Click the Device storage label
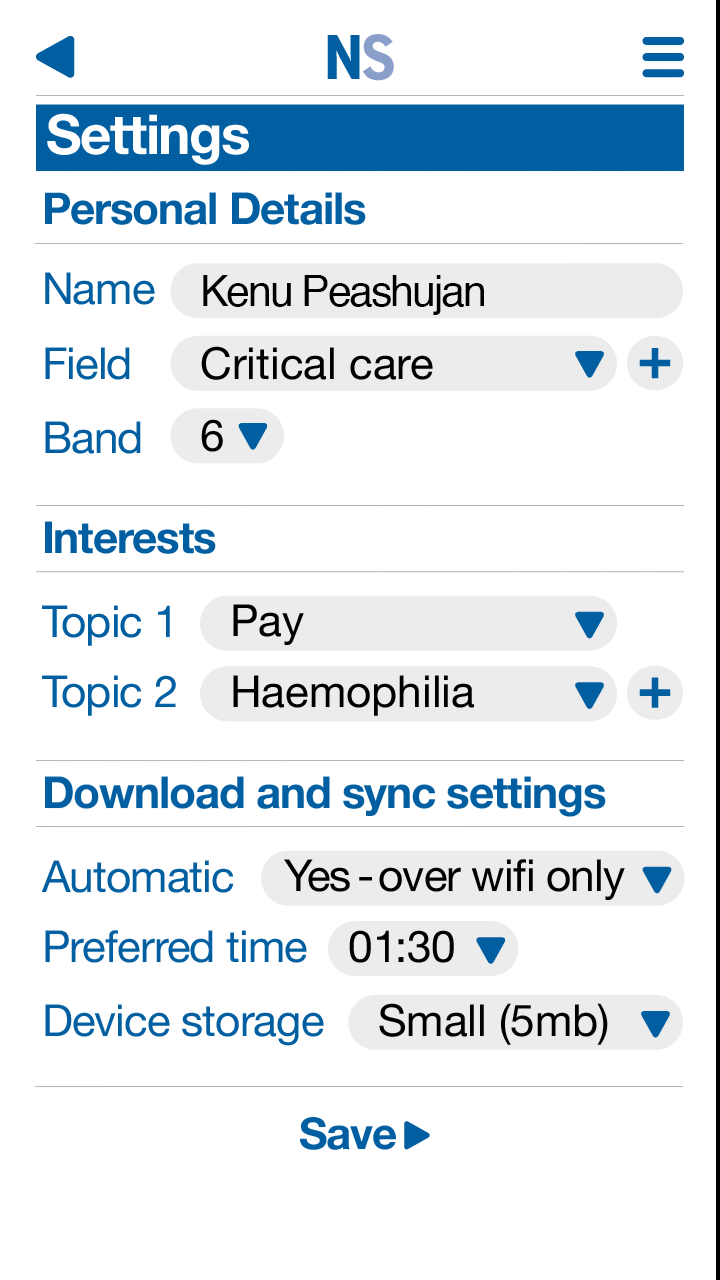 coord(184,1022)
